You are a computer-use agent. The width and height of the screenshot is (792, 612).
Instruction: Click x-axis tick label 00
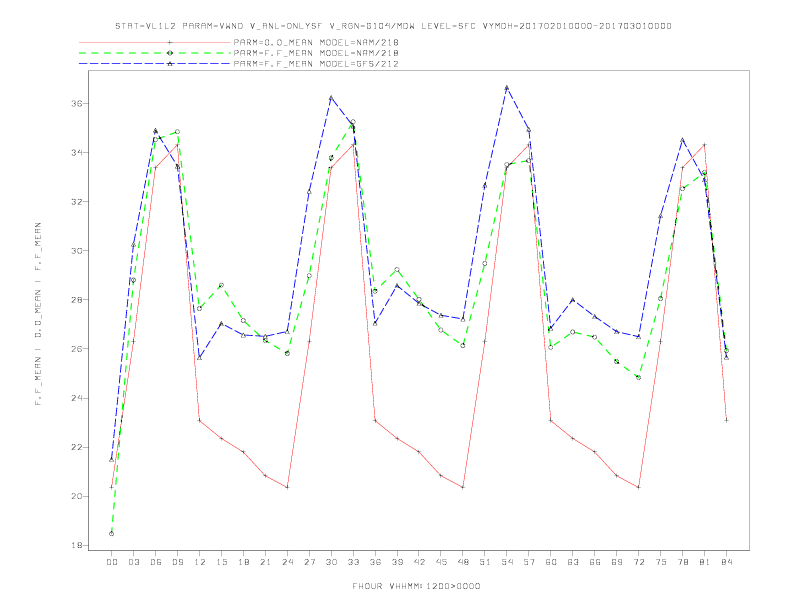(x=112, y=562)
